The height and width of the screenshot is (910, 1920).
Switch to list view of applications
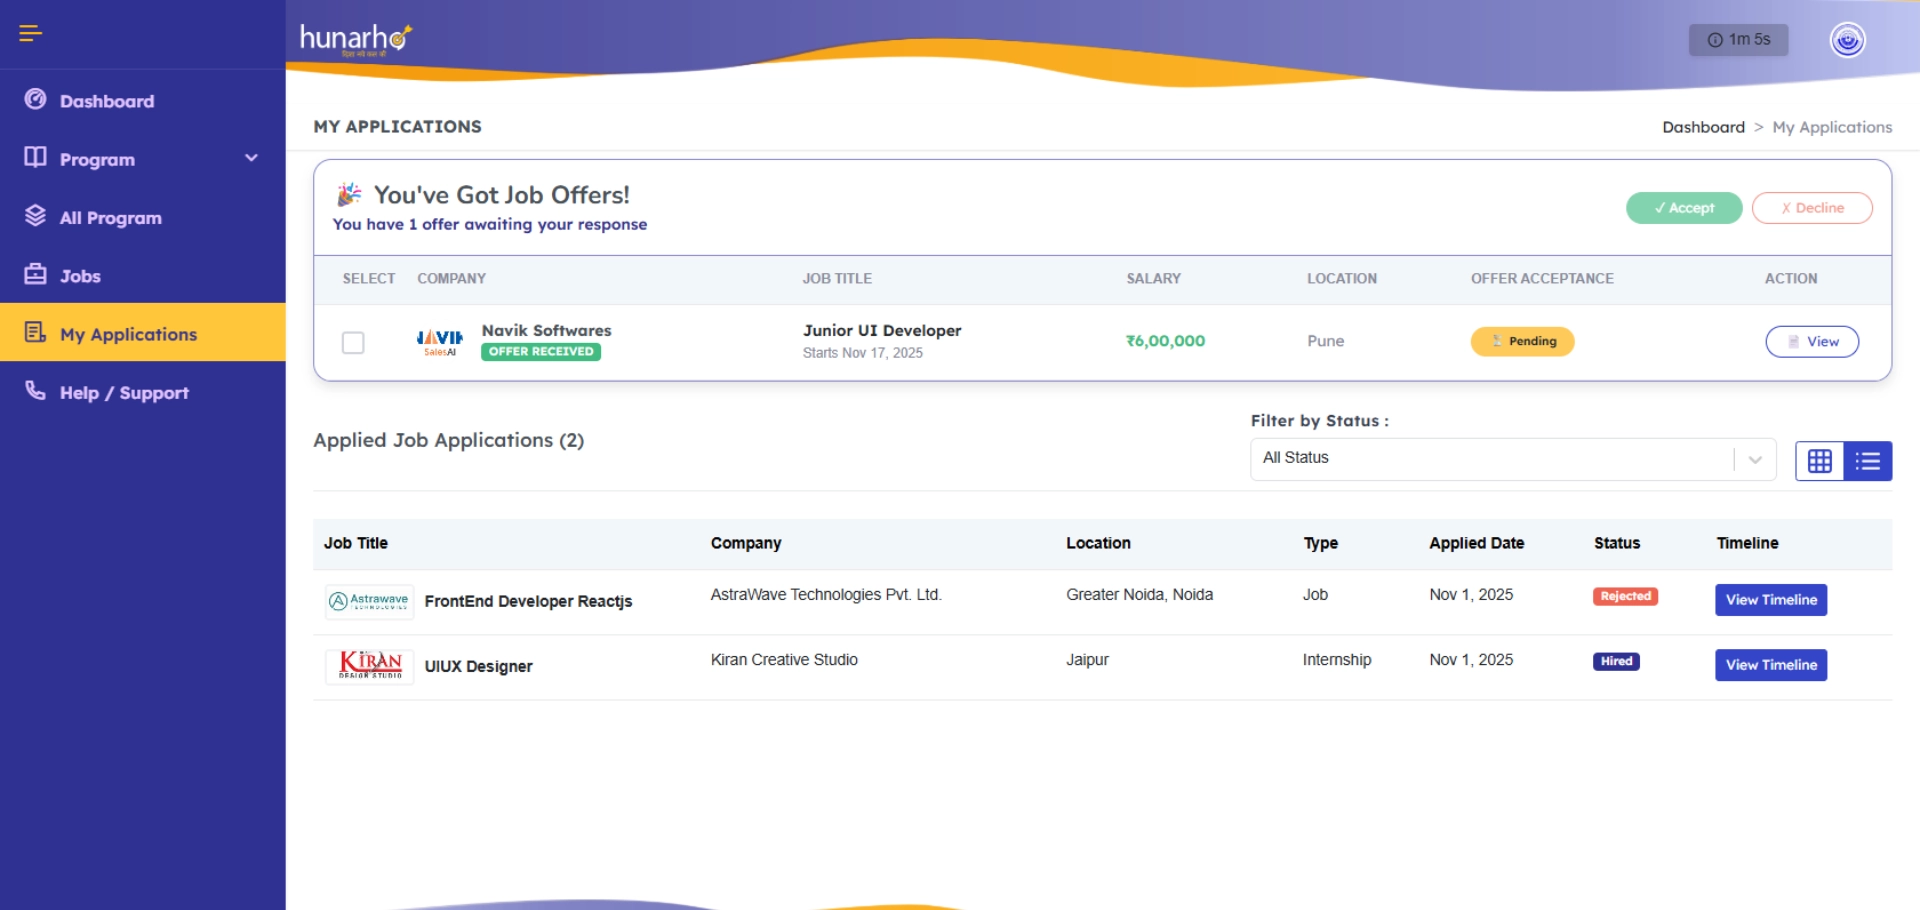tap(1868, 461)
